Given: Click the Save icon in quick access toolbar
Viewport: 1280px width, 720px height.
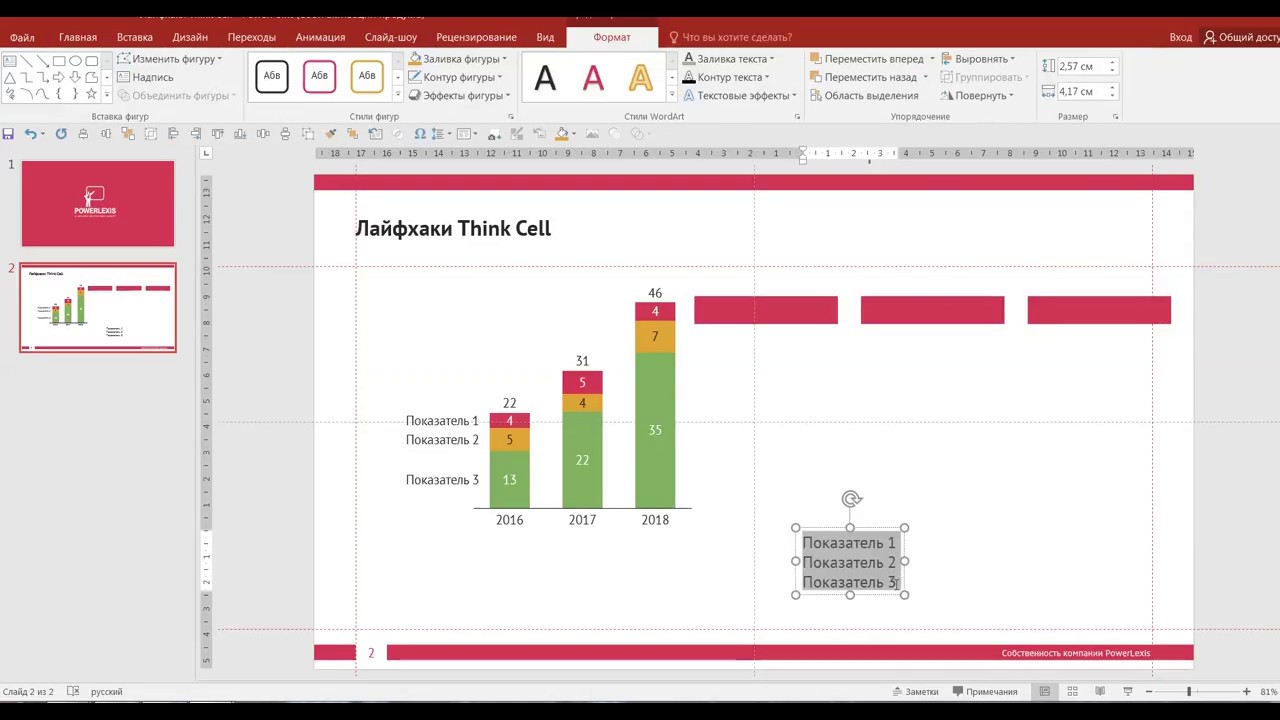Looking at the screenshot, I should coord(8,134).
